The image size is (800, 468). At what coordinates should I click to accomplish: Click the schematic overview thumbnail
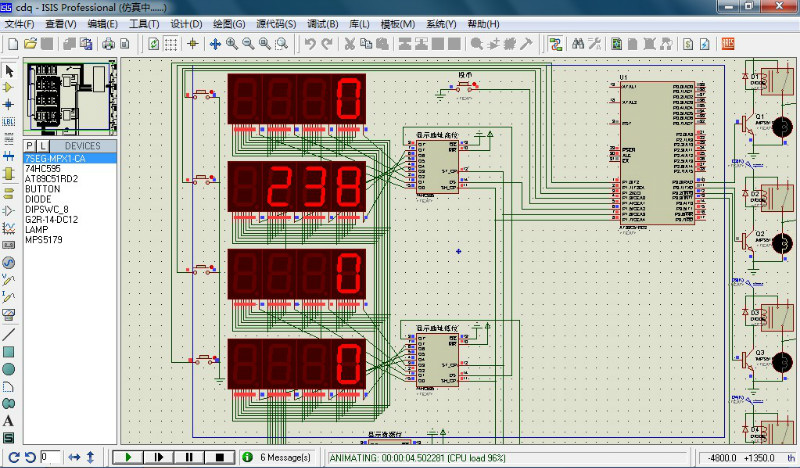pyautogui.click(x=70, y=98)
